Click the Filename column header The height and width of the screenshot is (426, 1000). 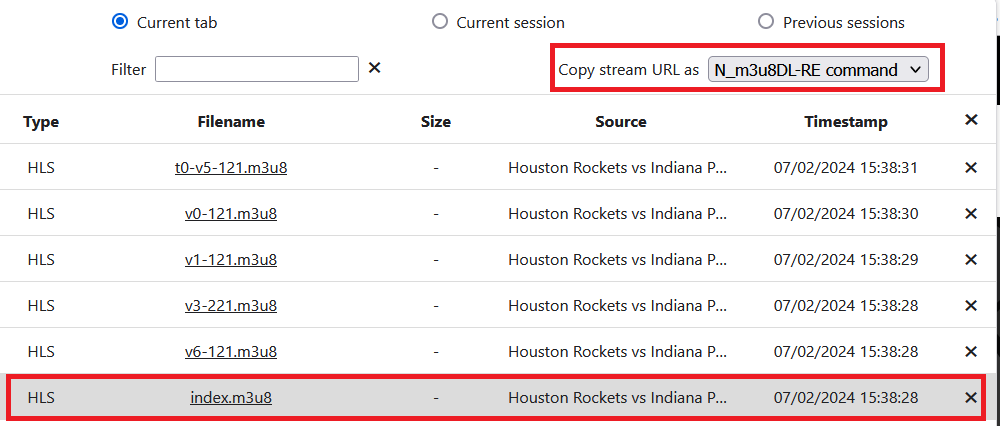coord(231,122)
